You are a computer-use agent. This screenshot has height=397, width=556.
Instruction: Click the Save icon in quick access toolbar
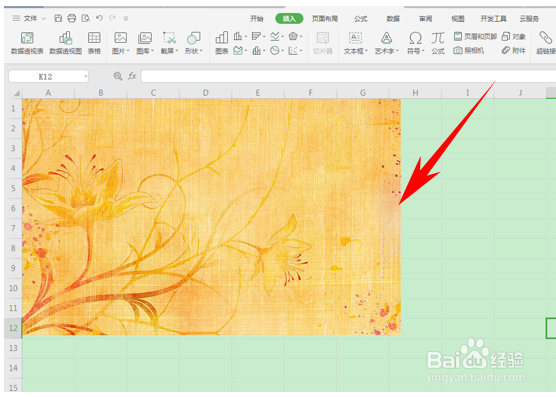(x=58, y=18)
